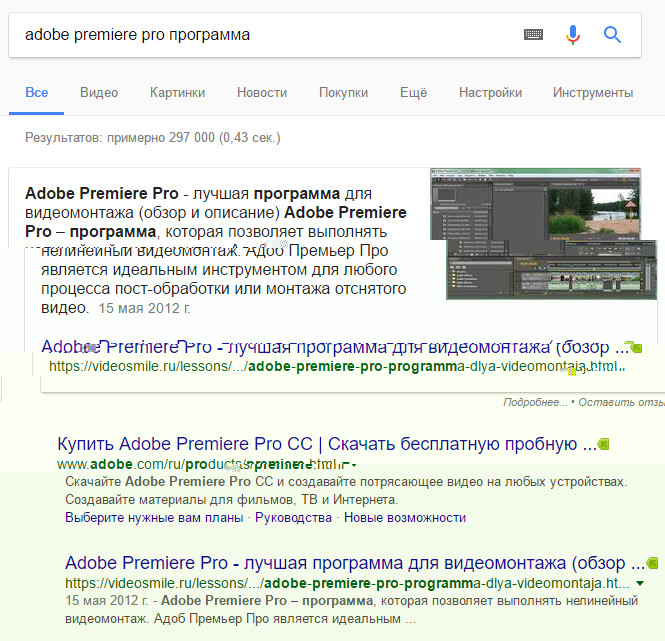Open the featured snippet Premiere screenshot thumbnail
Viewport: 665px width, 641px height.
pos(543,234)
